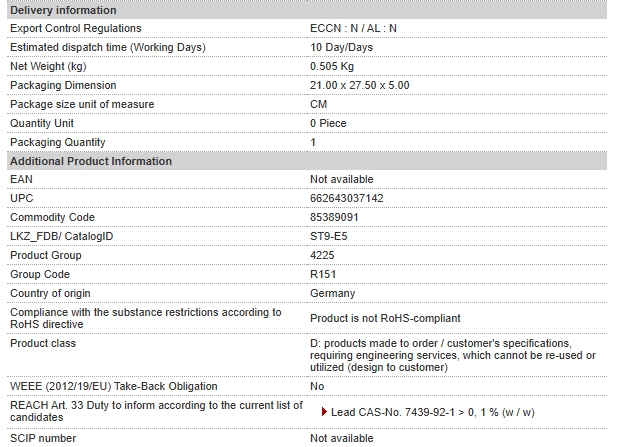Click the Country of origin value Germany

[x=332, y=293]
